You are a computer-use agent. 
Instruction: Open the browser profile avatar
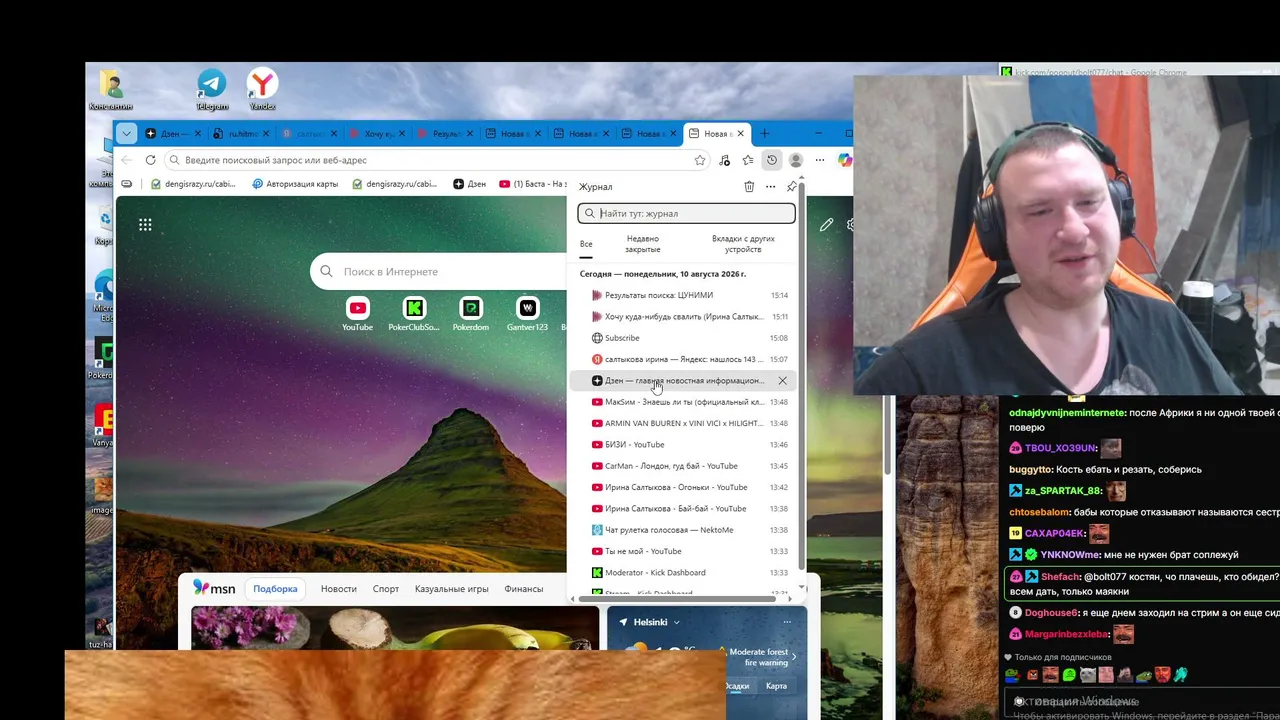click(x=796, y=160)
